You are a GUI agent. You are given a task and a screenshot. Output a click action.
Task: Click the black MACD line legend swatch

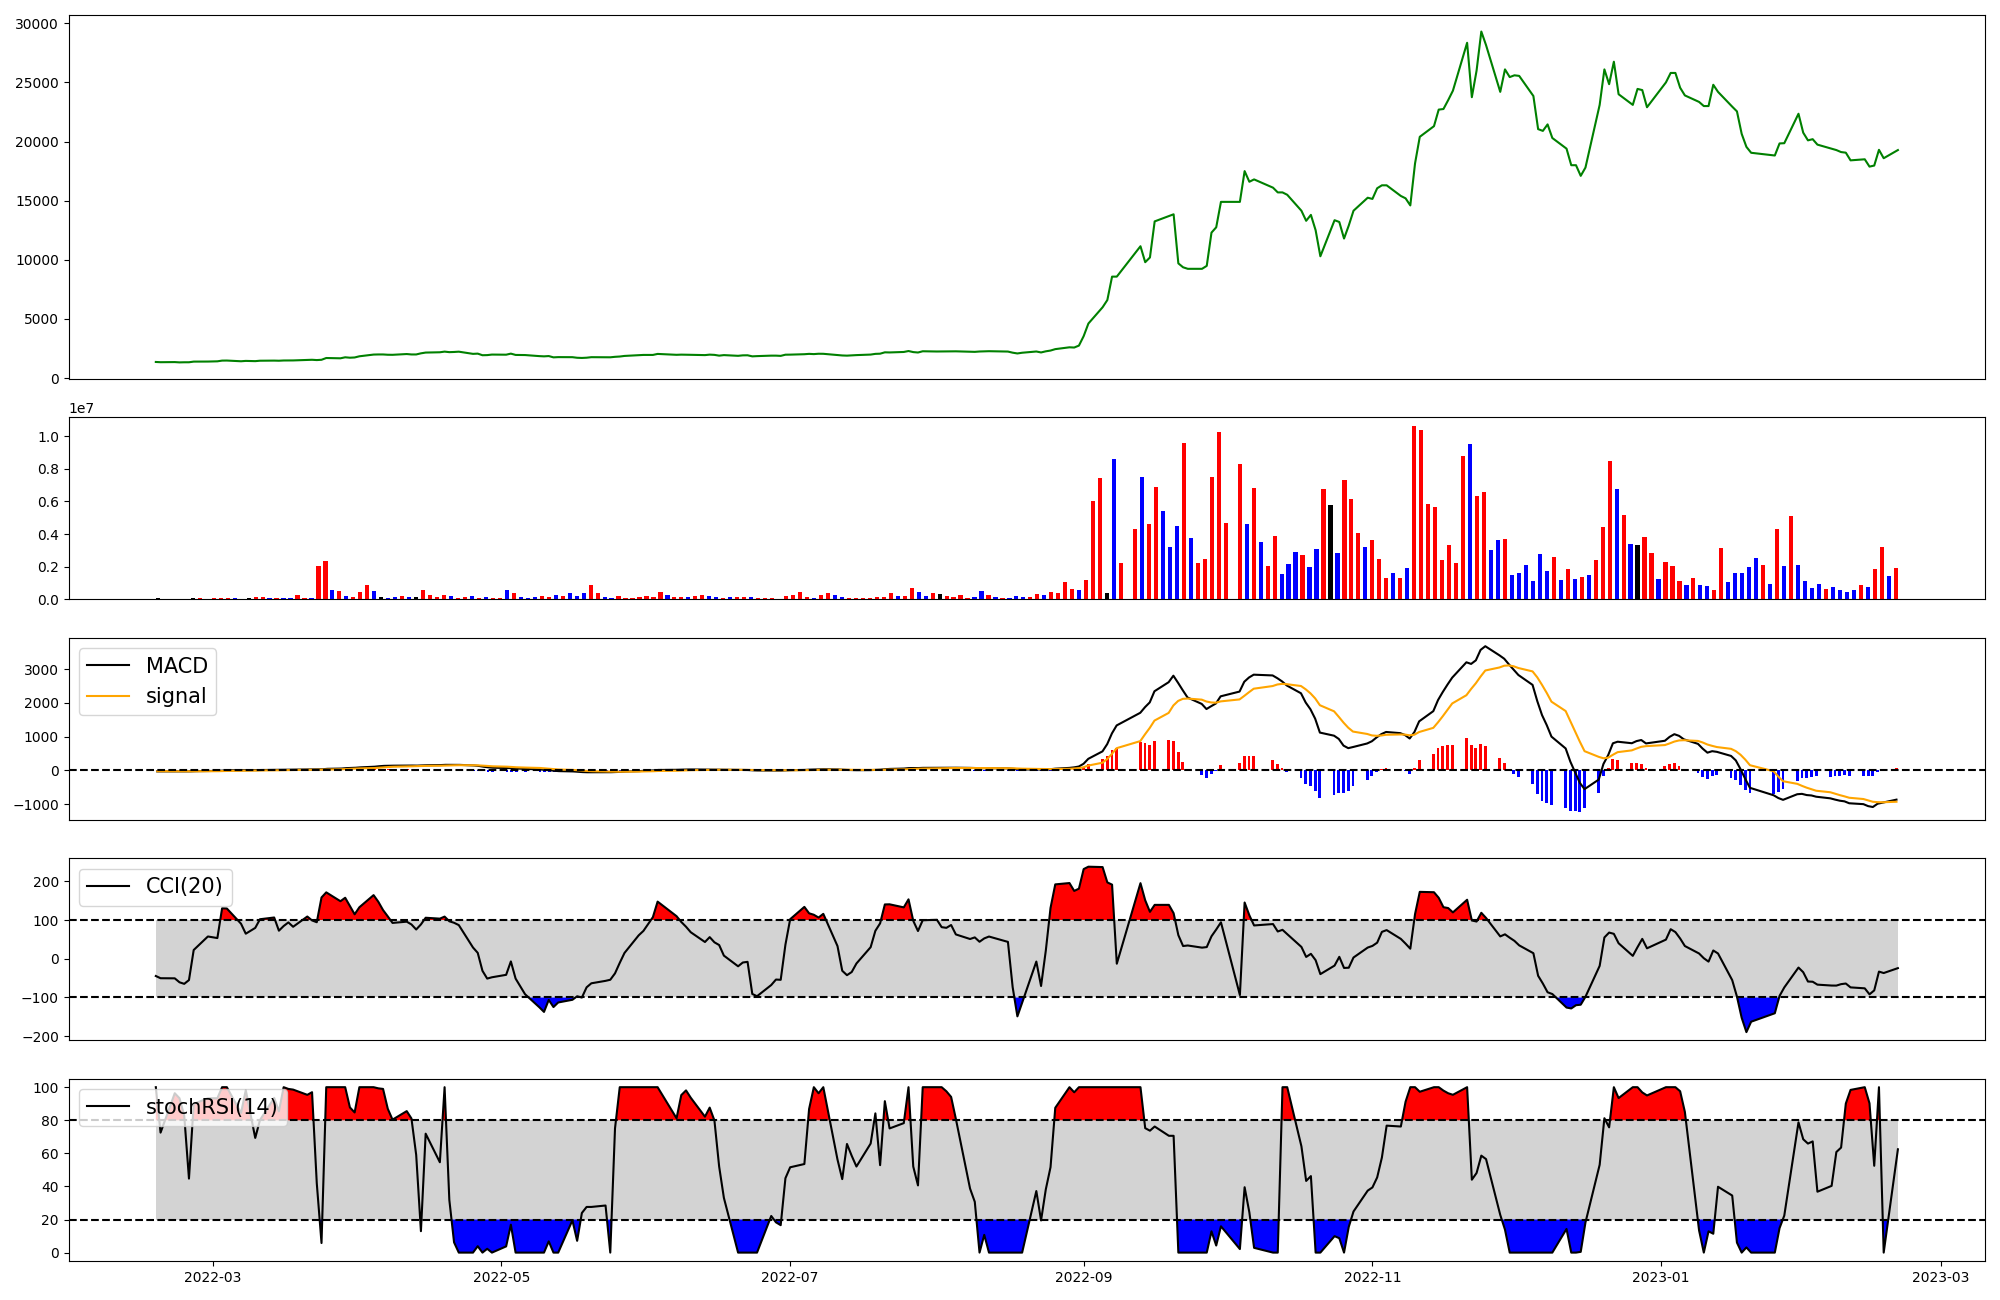click(108, 666)
